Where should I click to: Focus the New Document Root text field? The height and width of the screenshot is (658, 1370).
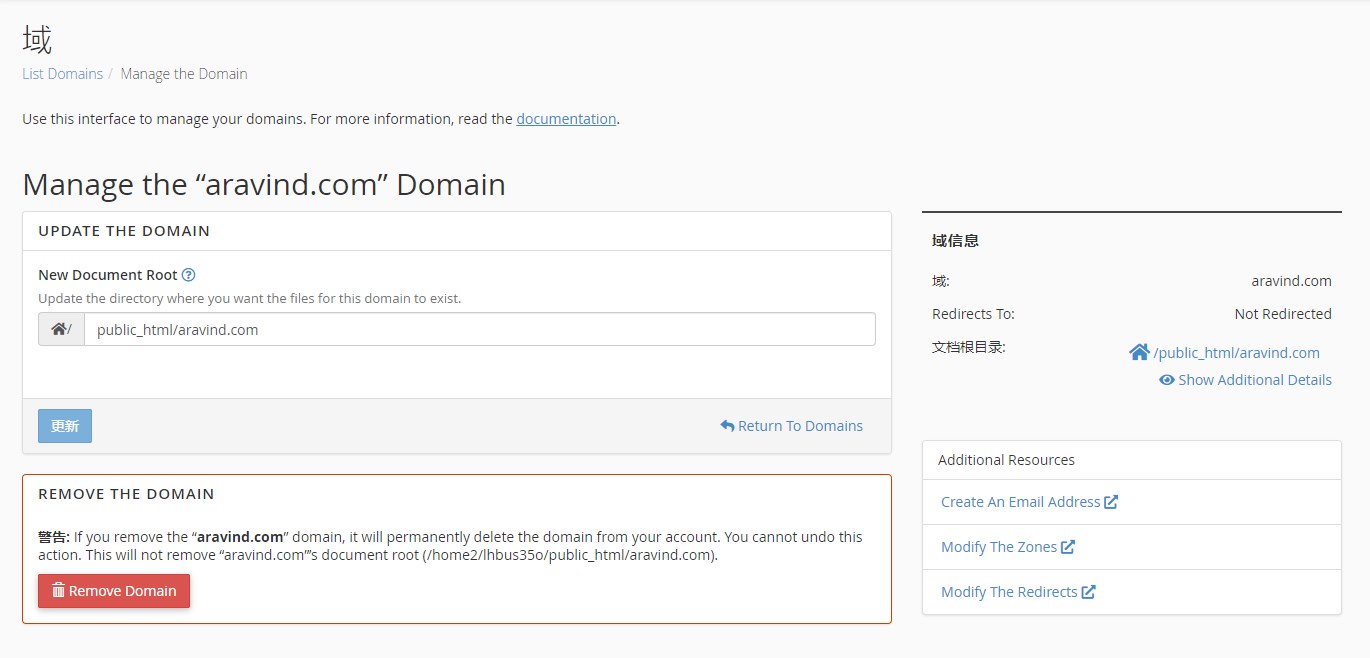pos(479,329)
